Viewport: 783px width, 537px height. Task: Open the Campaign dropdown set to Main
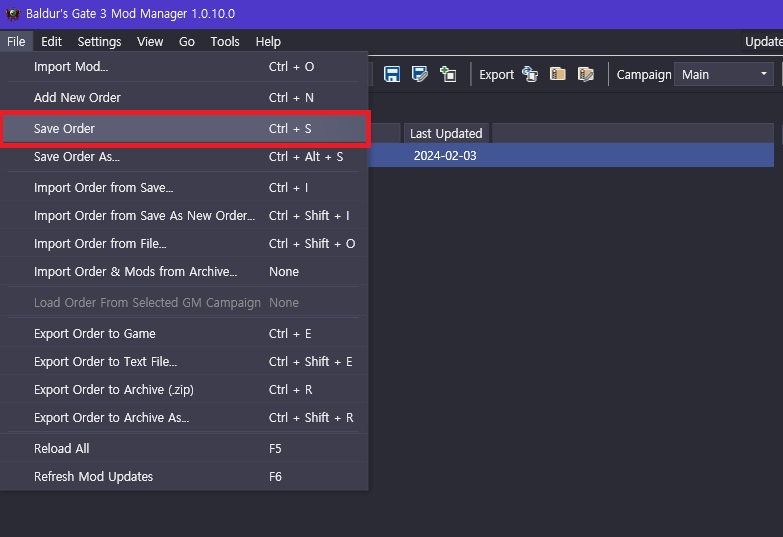coord(724,74)
